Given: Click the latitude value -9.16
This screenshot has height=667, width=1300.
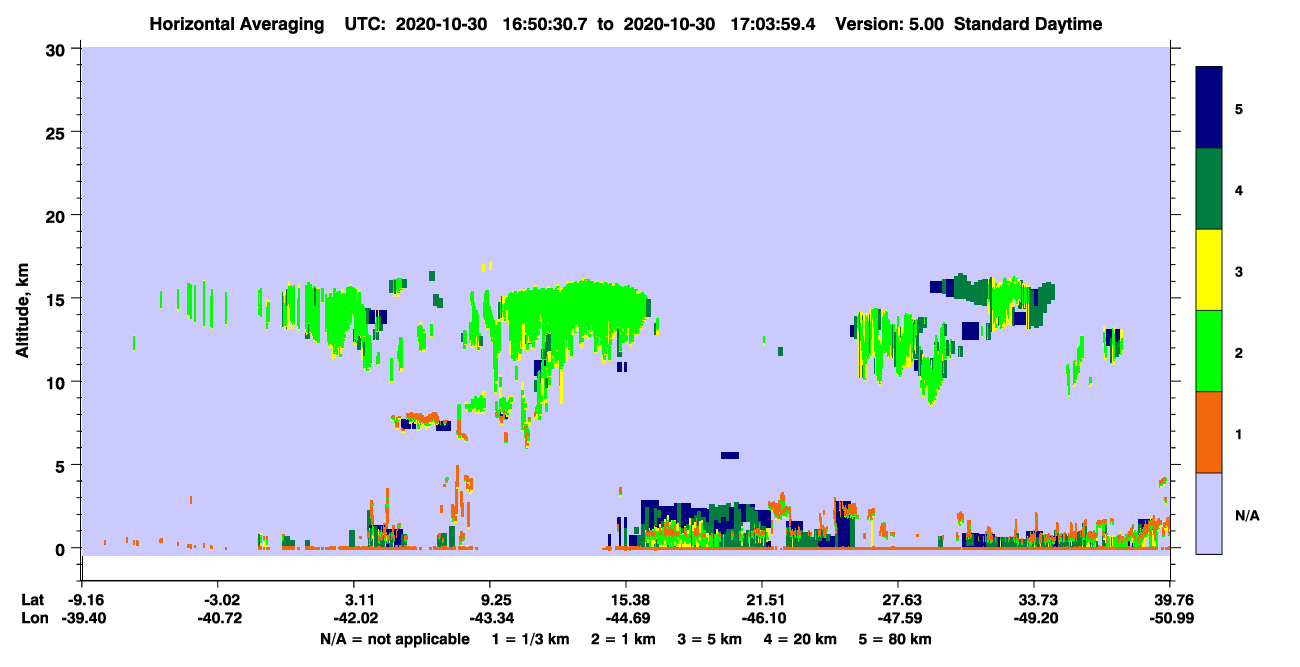Looking at the screenshot, I should [x=82, y=600].
